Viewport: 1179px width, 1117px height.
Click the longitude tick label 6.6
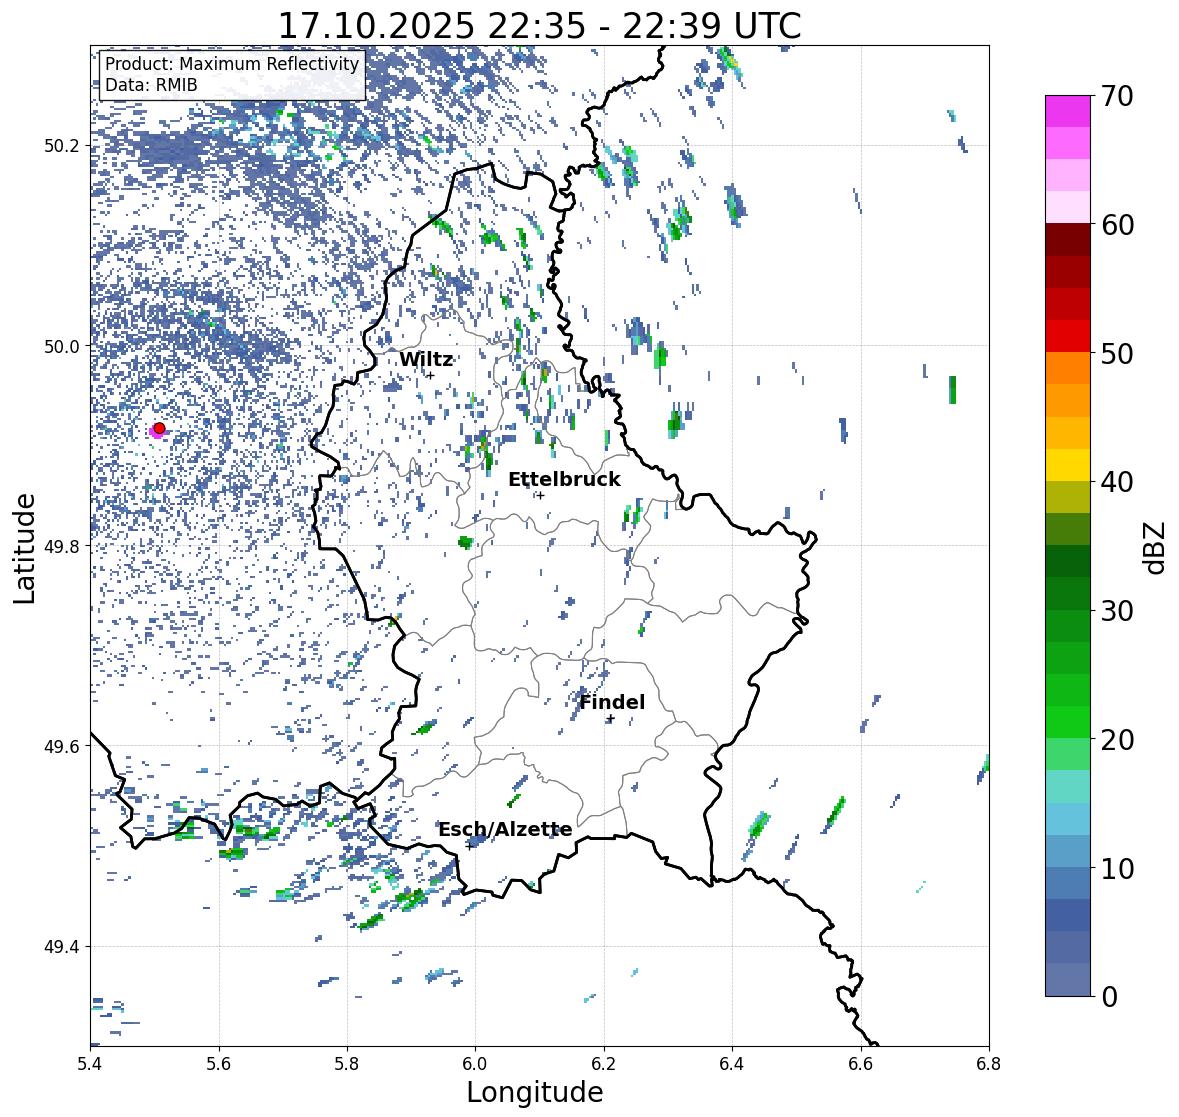(x=861, y=1063)
